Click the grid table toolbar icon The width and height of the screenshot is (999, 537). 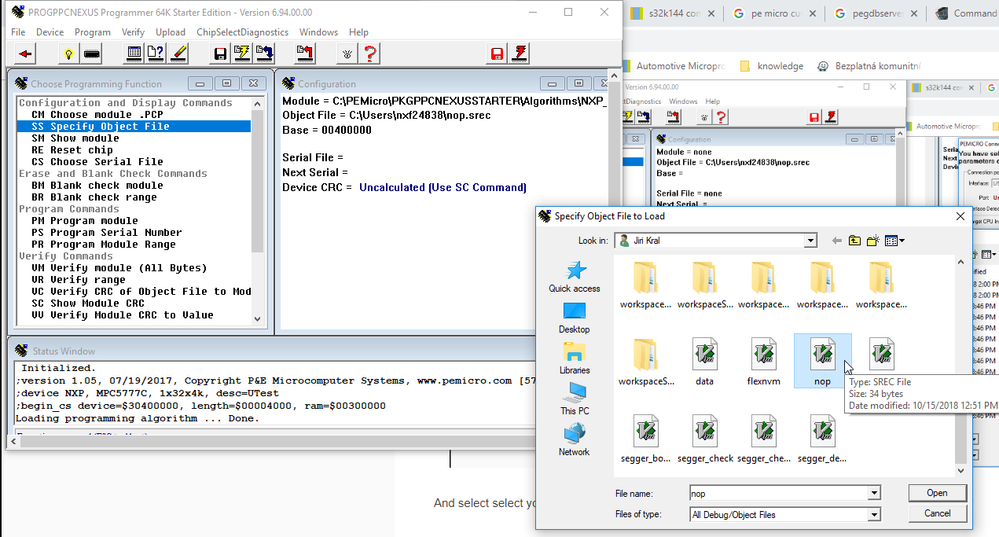(134, 54)
